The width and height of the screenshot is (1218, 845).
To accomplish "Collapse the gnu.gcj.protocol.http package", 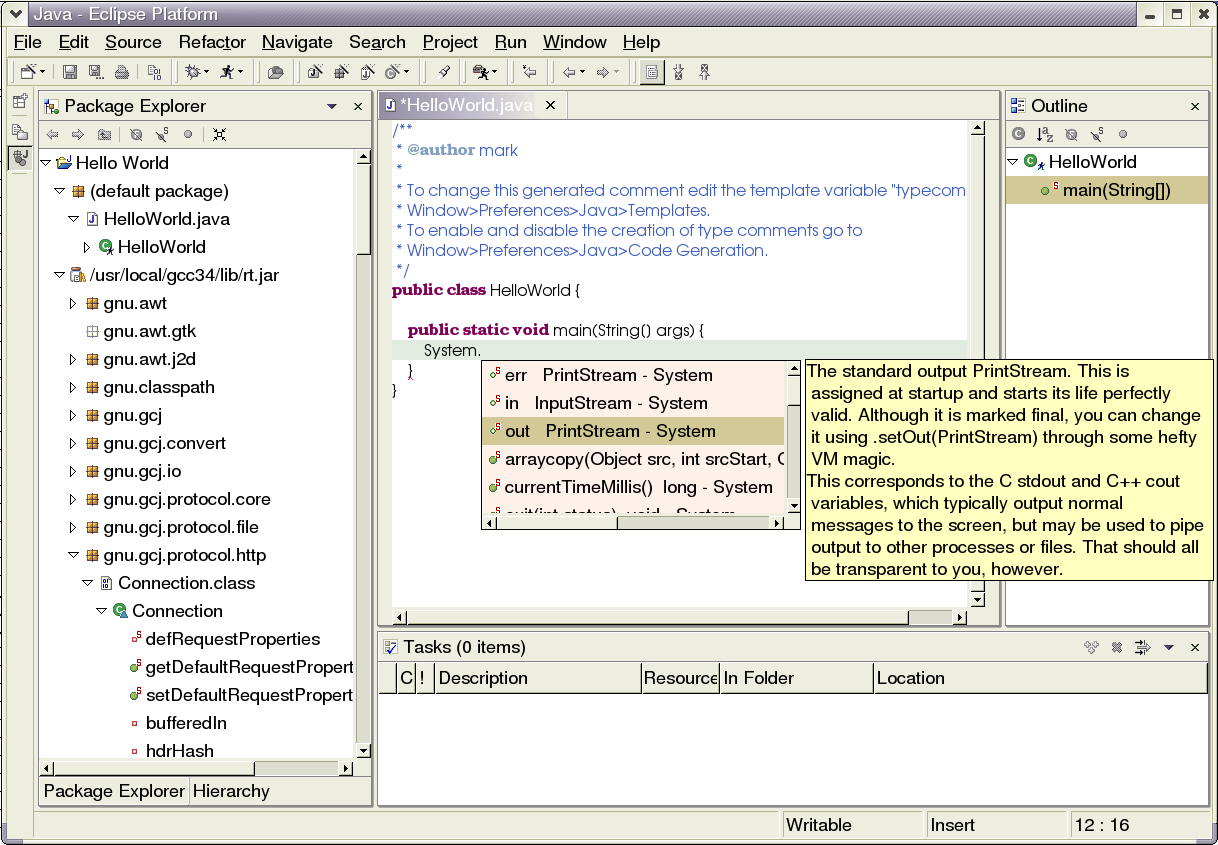I will point(73,555).
